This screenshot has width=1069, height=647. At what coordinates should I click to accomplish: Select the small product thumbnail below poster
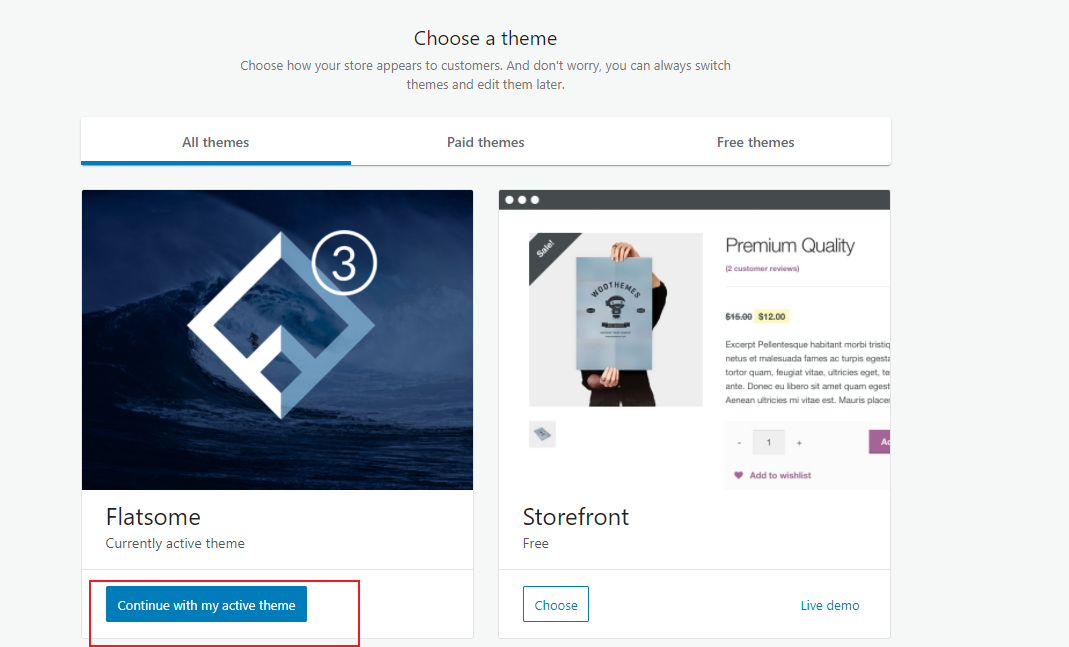tap(542, 434)
